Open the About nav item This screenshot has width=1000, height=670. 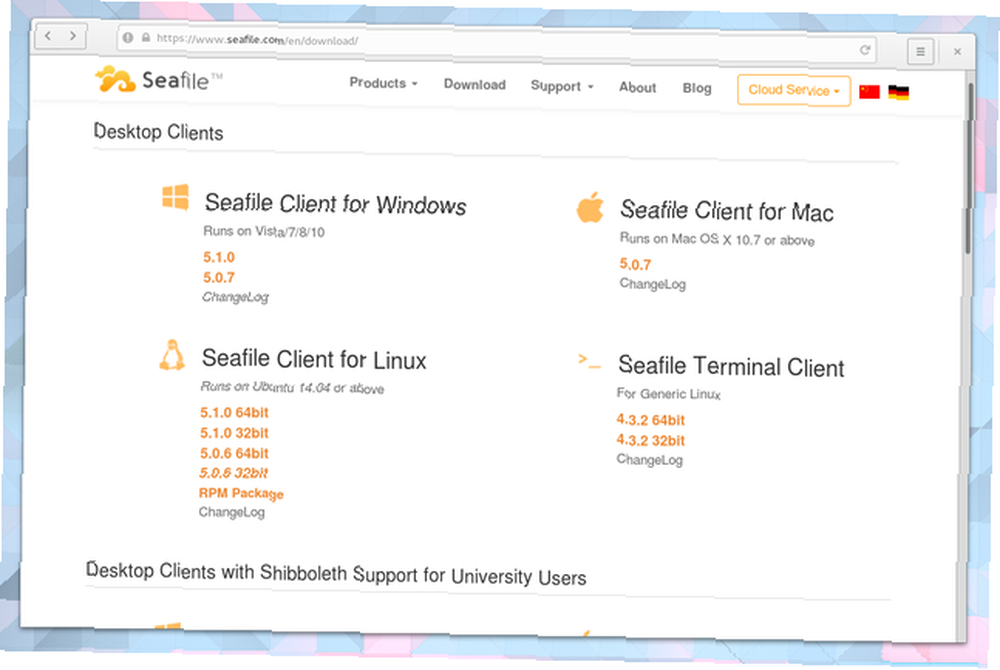[637, 87]
